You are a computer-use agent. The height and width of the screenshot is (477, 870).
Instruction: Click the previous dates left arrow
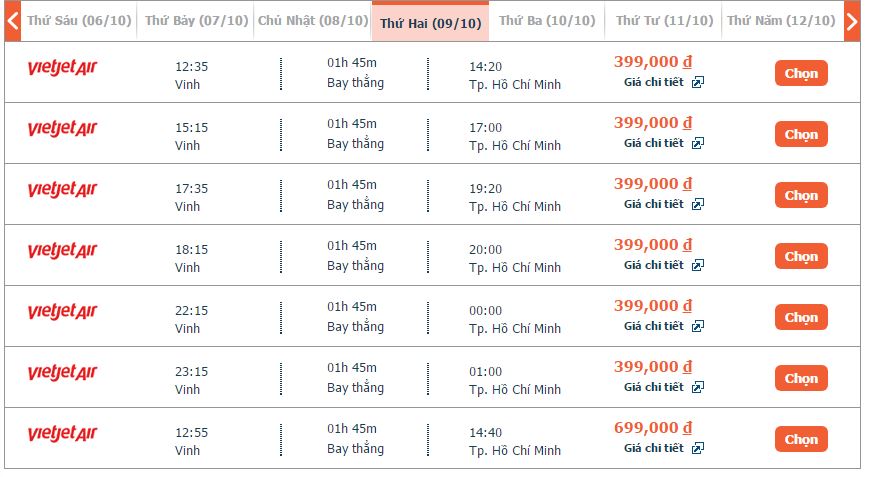(13, 21)
